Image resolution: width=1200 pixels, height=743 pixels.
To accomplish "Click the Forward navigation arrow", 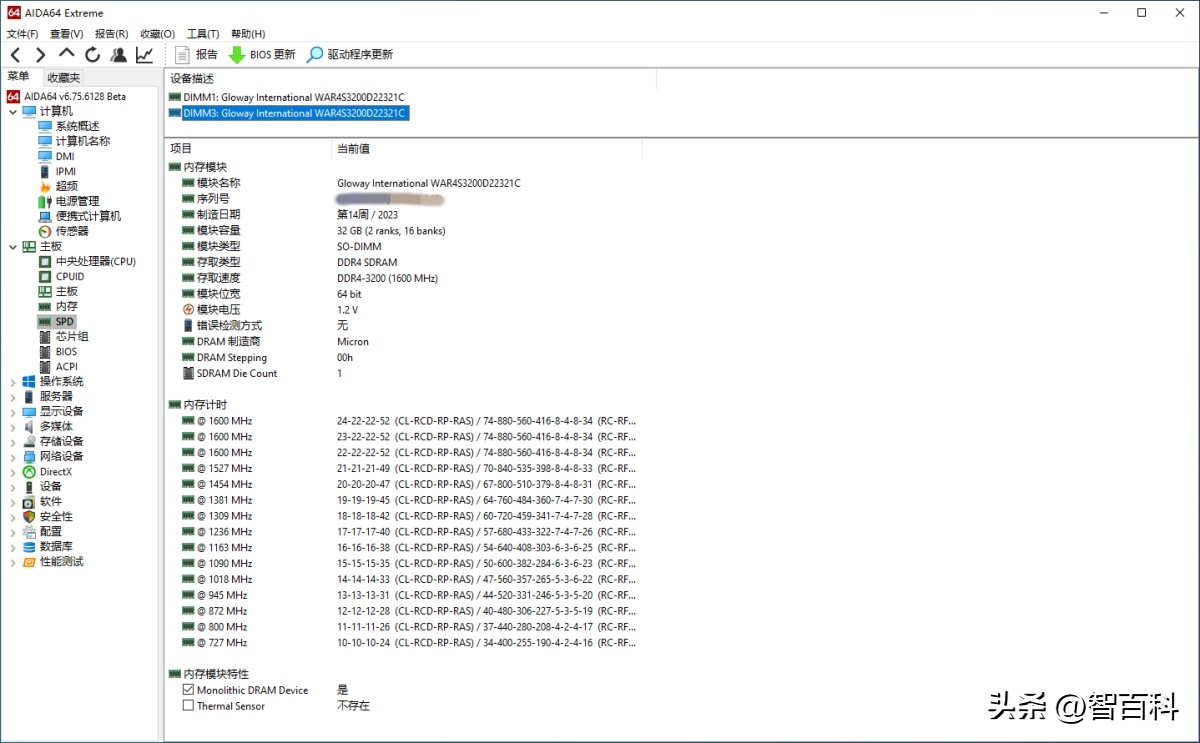I will tap(41, 55).
